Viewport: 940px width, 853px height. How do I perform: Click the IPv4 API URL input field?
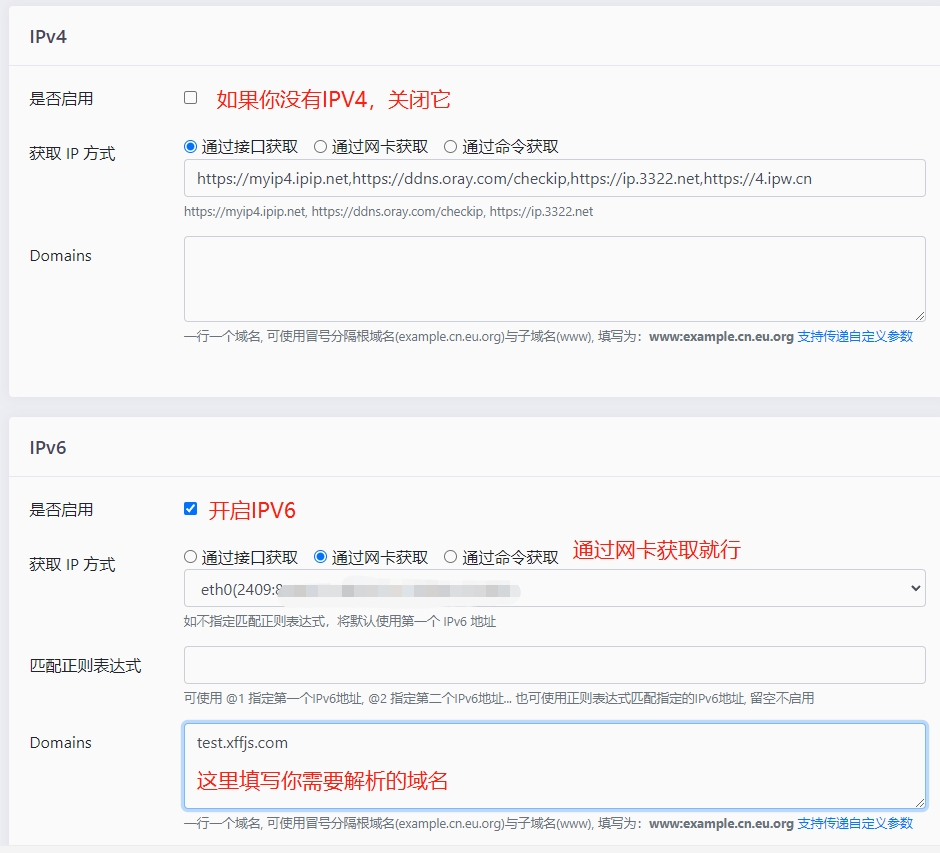tap(554, 179)
